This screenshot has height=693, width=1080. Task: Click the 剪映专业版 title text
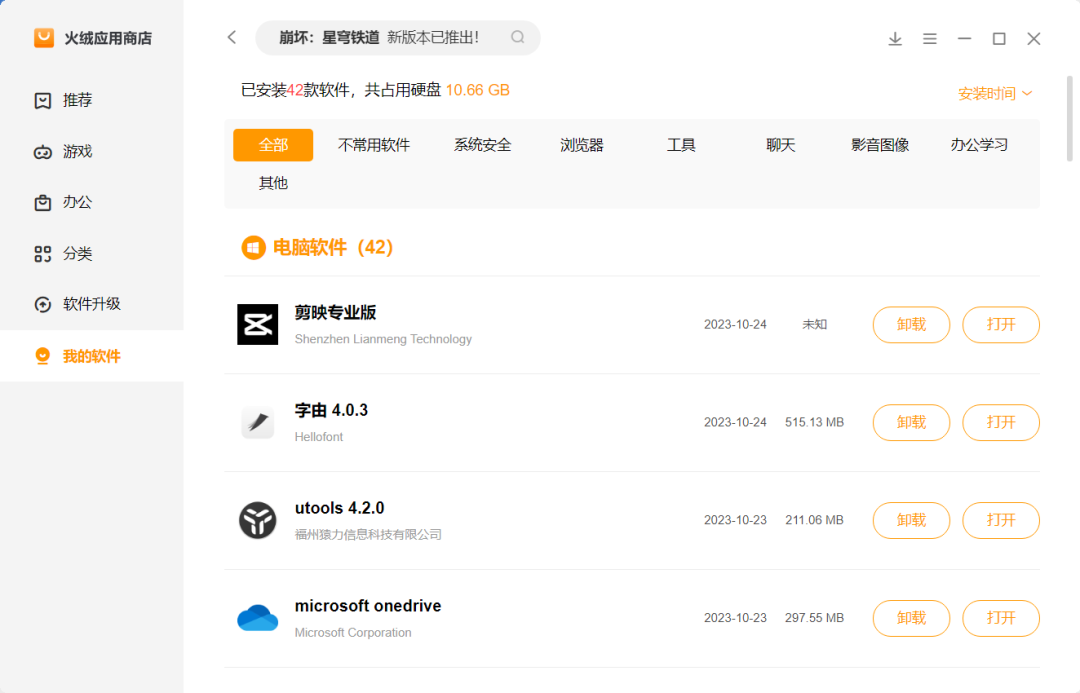(335, 313)
